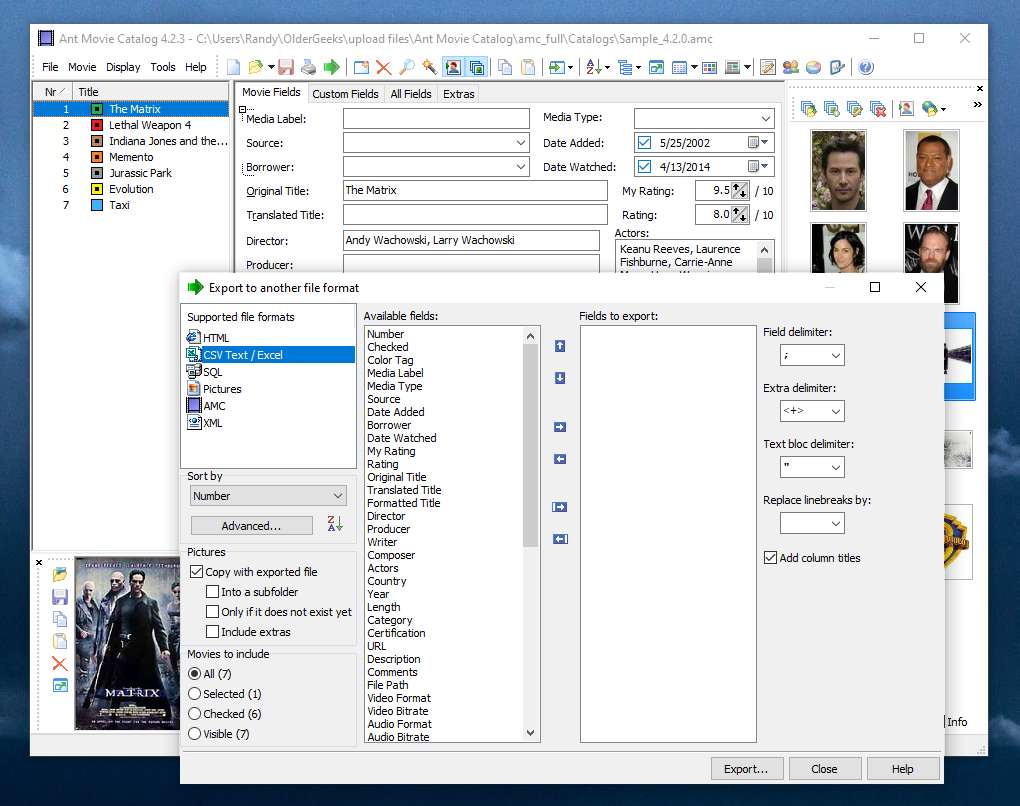Switch to the Extras tab
Viewport: 1020px width, 806px height.
459,94
